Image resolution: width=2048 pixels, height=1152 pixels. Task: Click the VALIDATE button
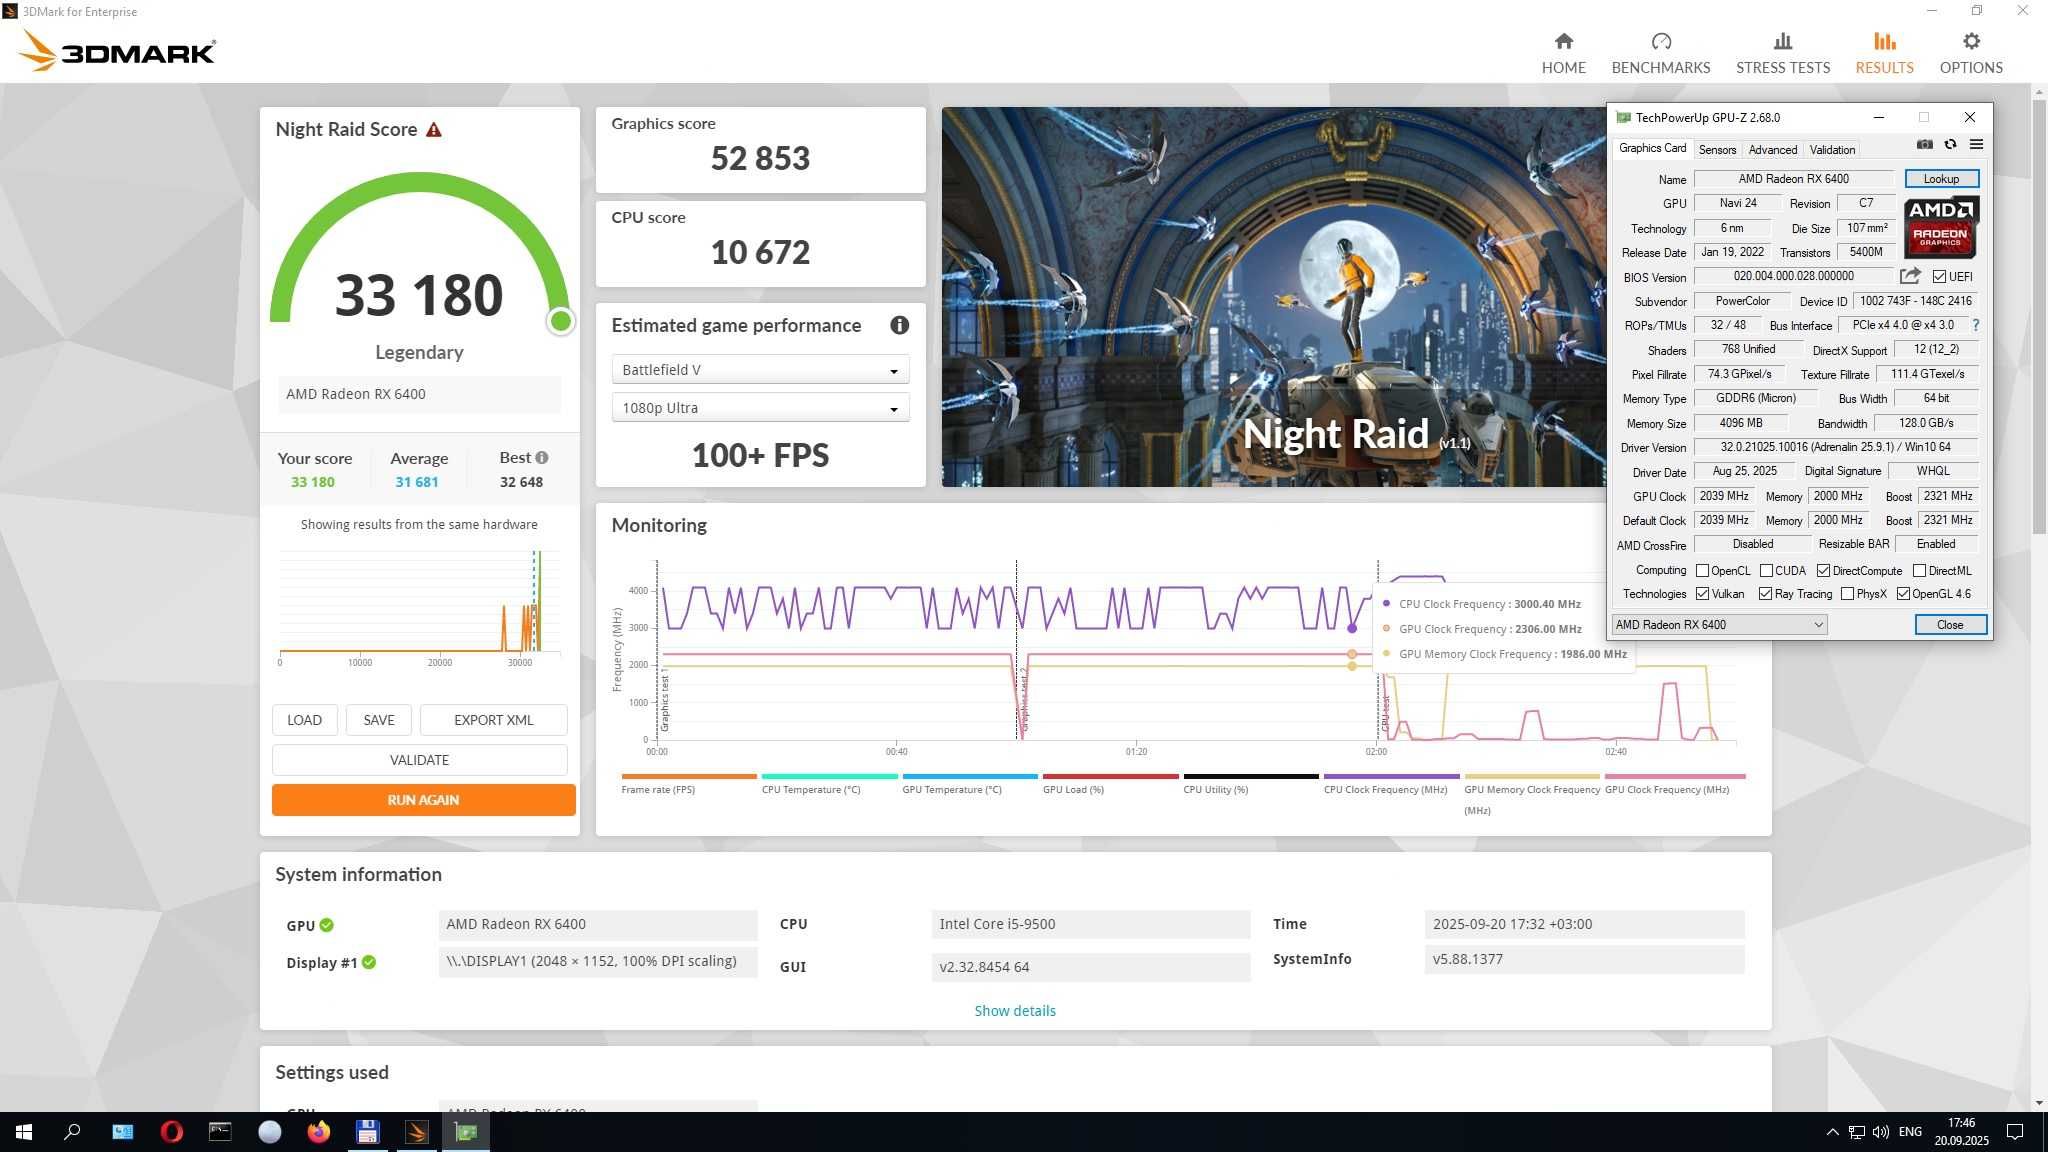(x=419, y=760)
